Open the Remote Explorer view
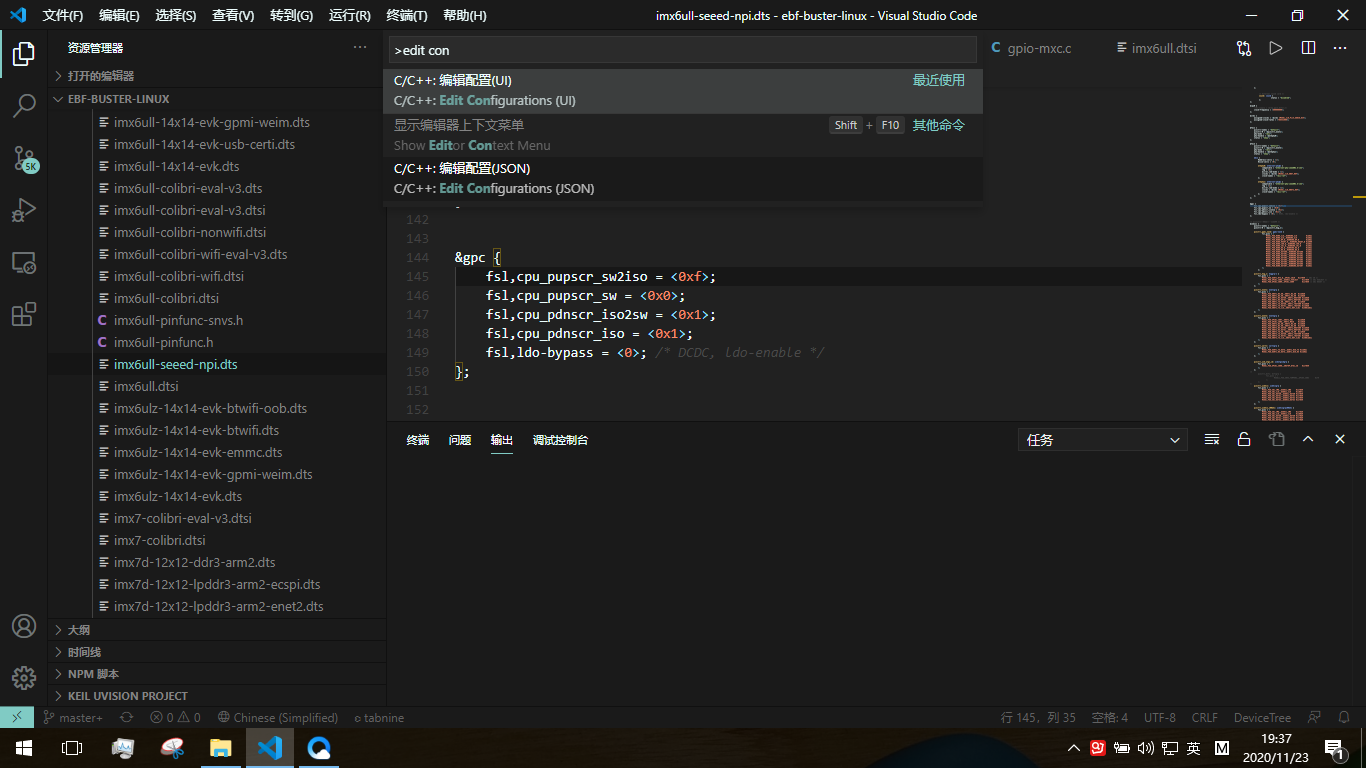This screenshot has width=1366, height=768. click(24, 262)
